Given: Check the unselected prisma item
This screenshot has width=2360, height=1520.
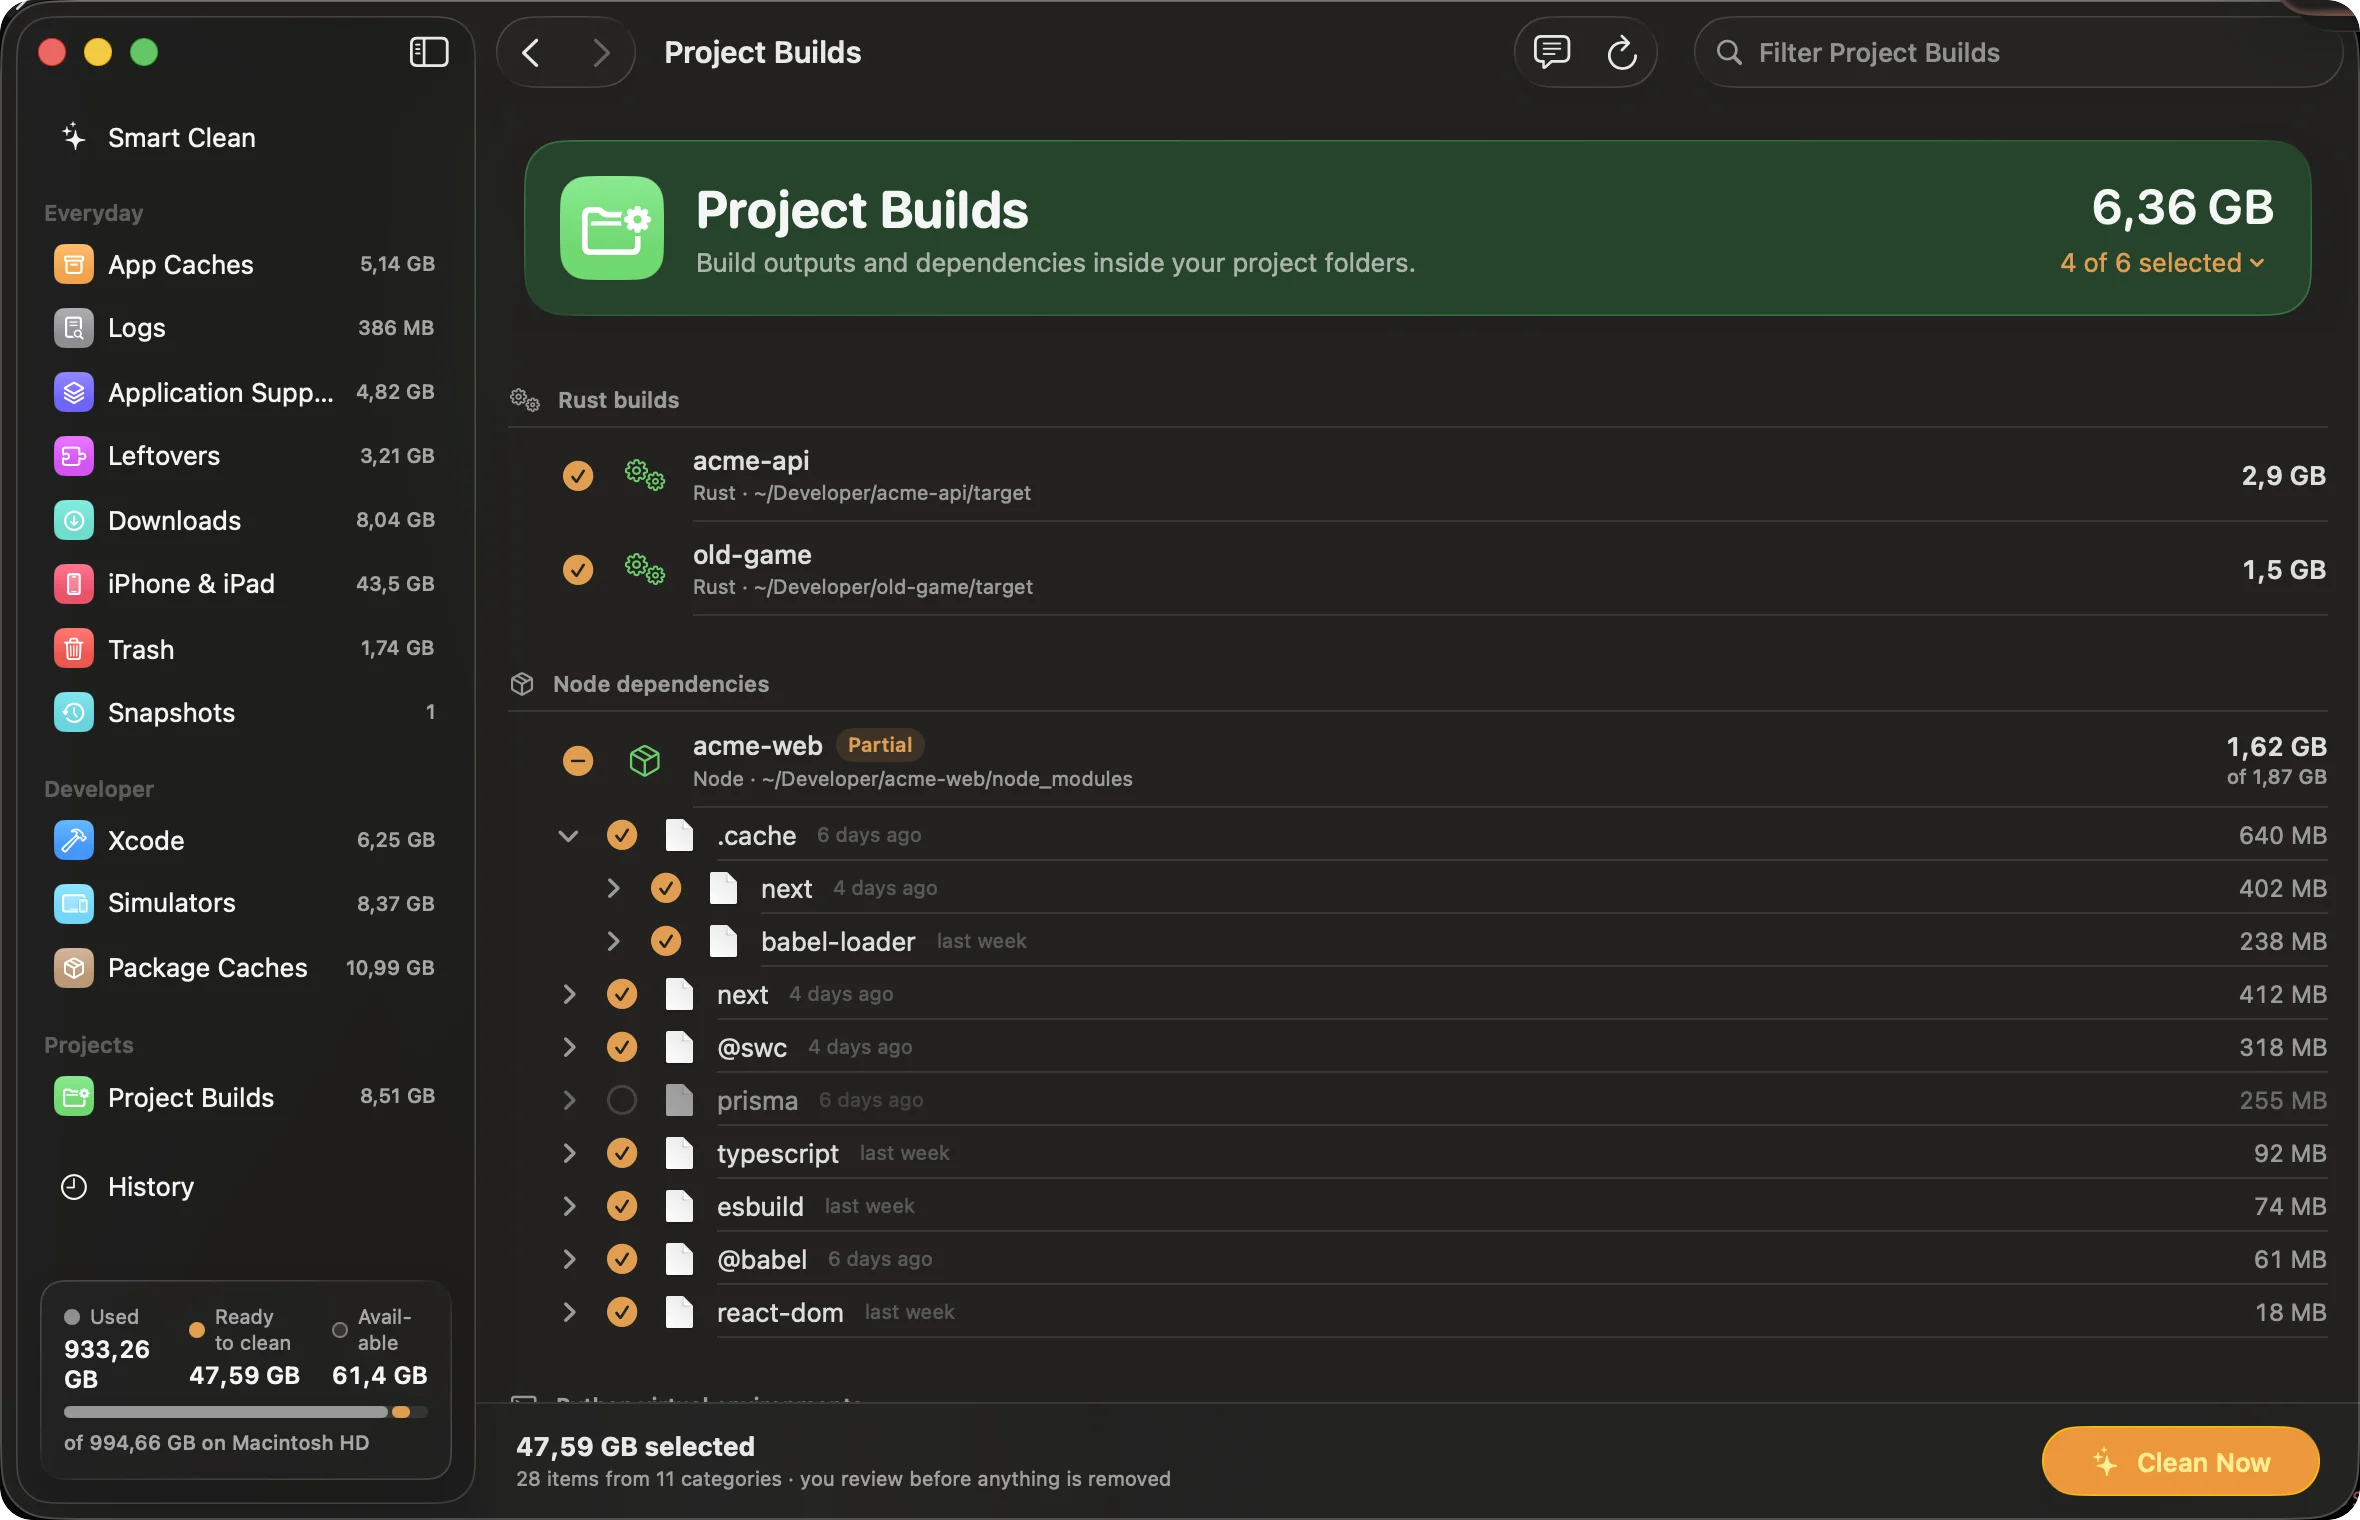Looking at the screenshot, I should 621,1100.
